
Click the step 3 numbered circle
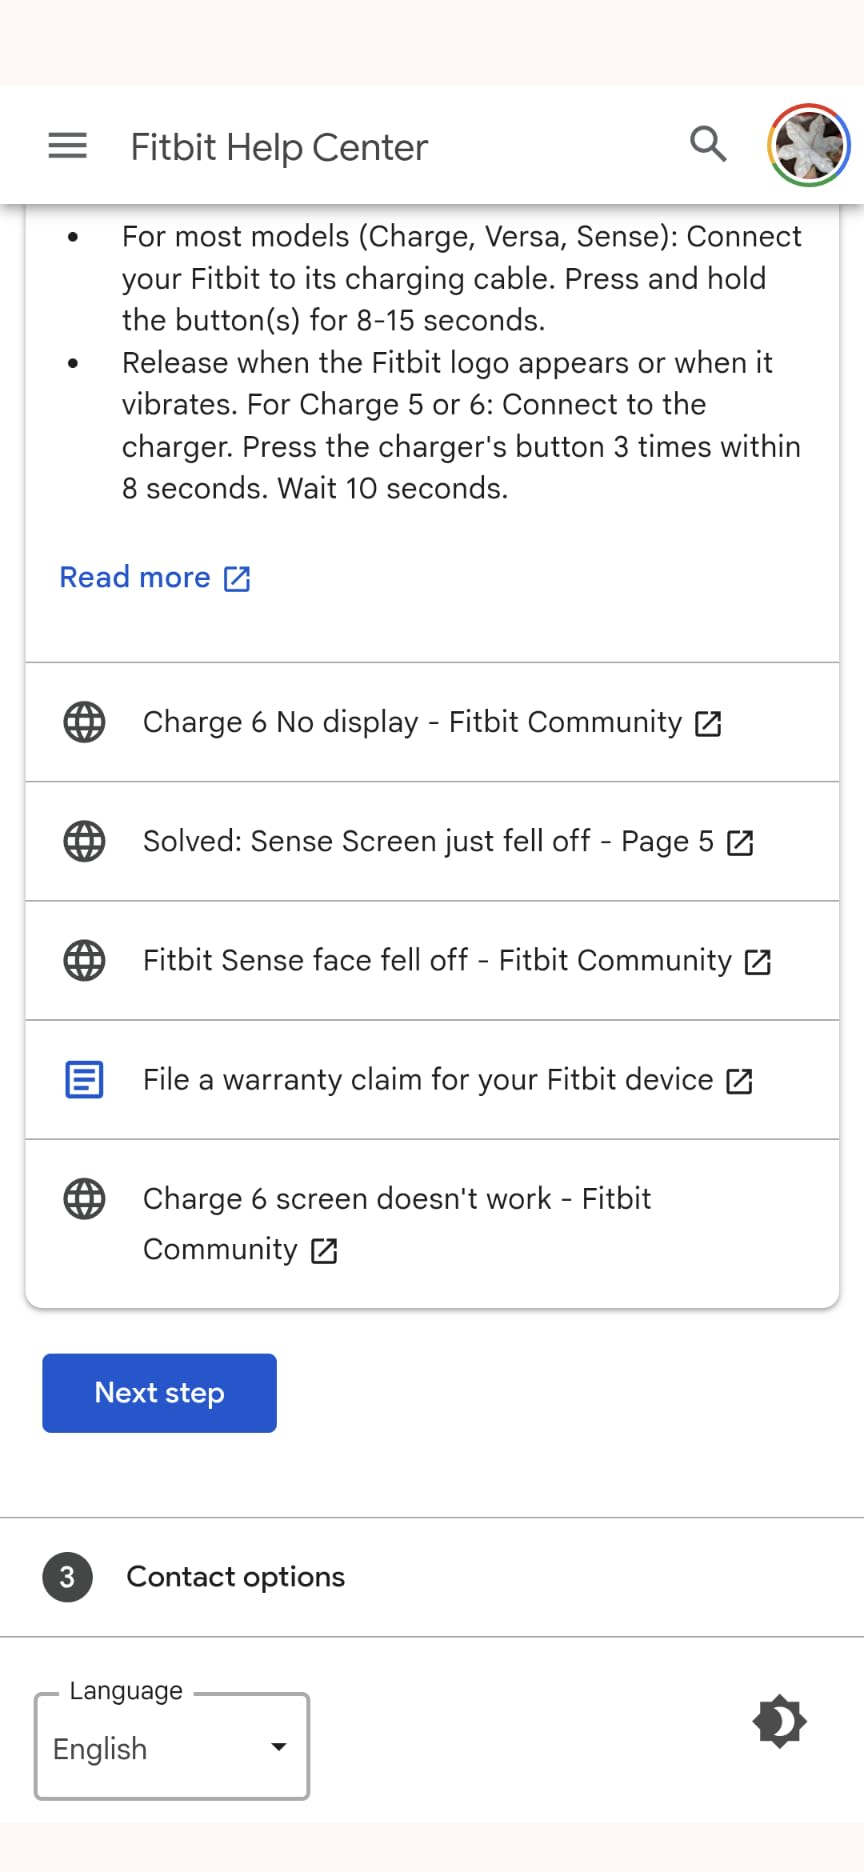(66, 1577)
